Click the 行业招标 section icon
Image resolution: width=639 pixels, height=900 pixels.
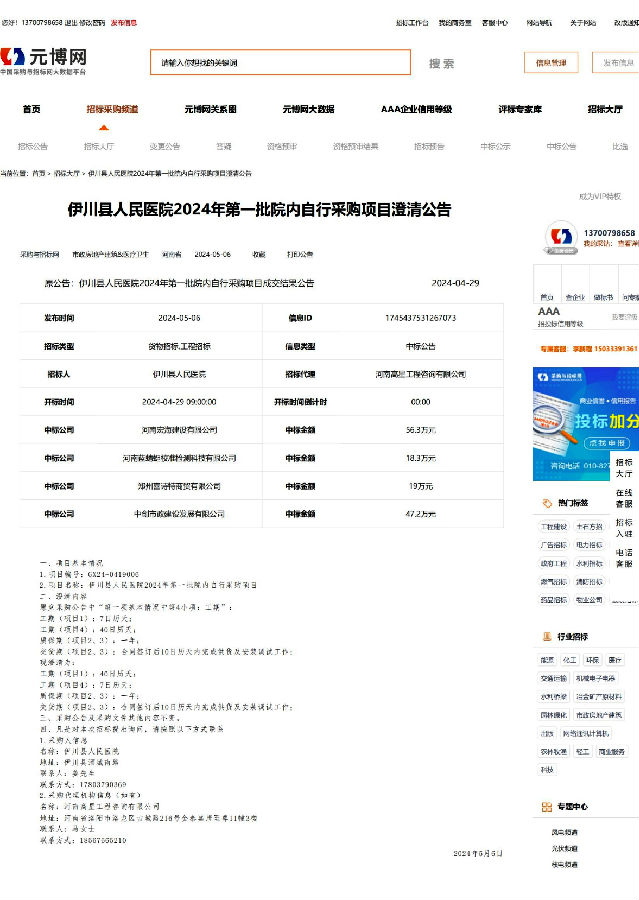[x=547, y=637]
